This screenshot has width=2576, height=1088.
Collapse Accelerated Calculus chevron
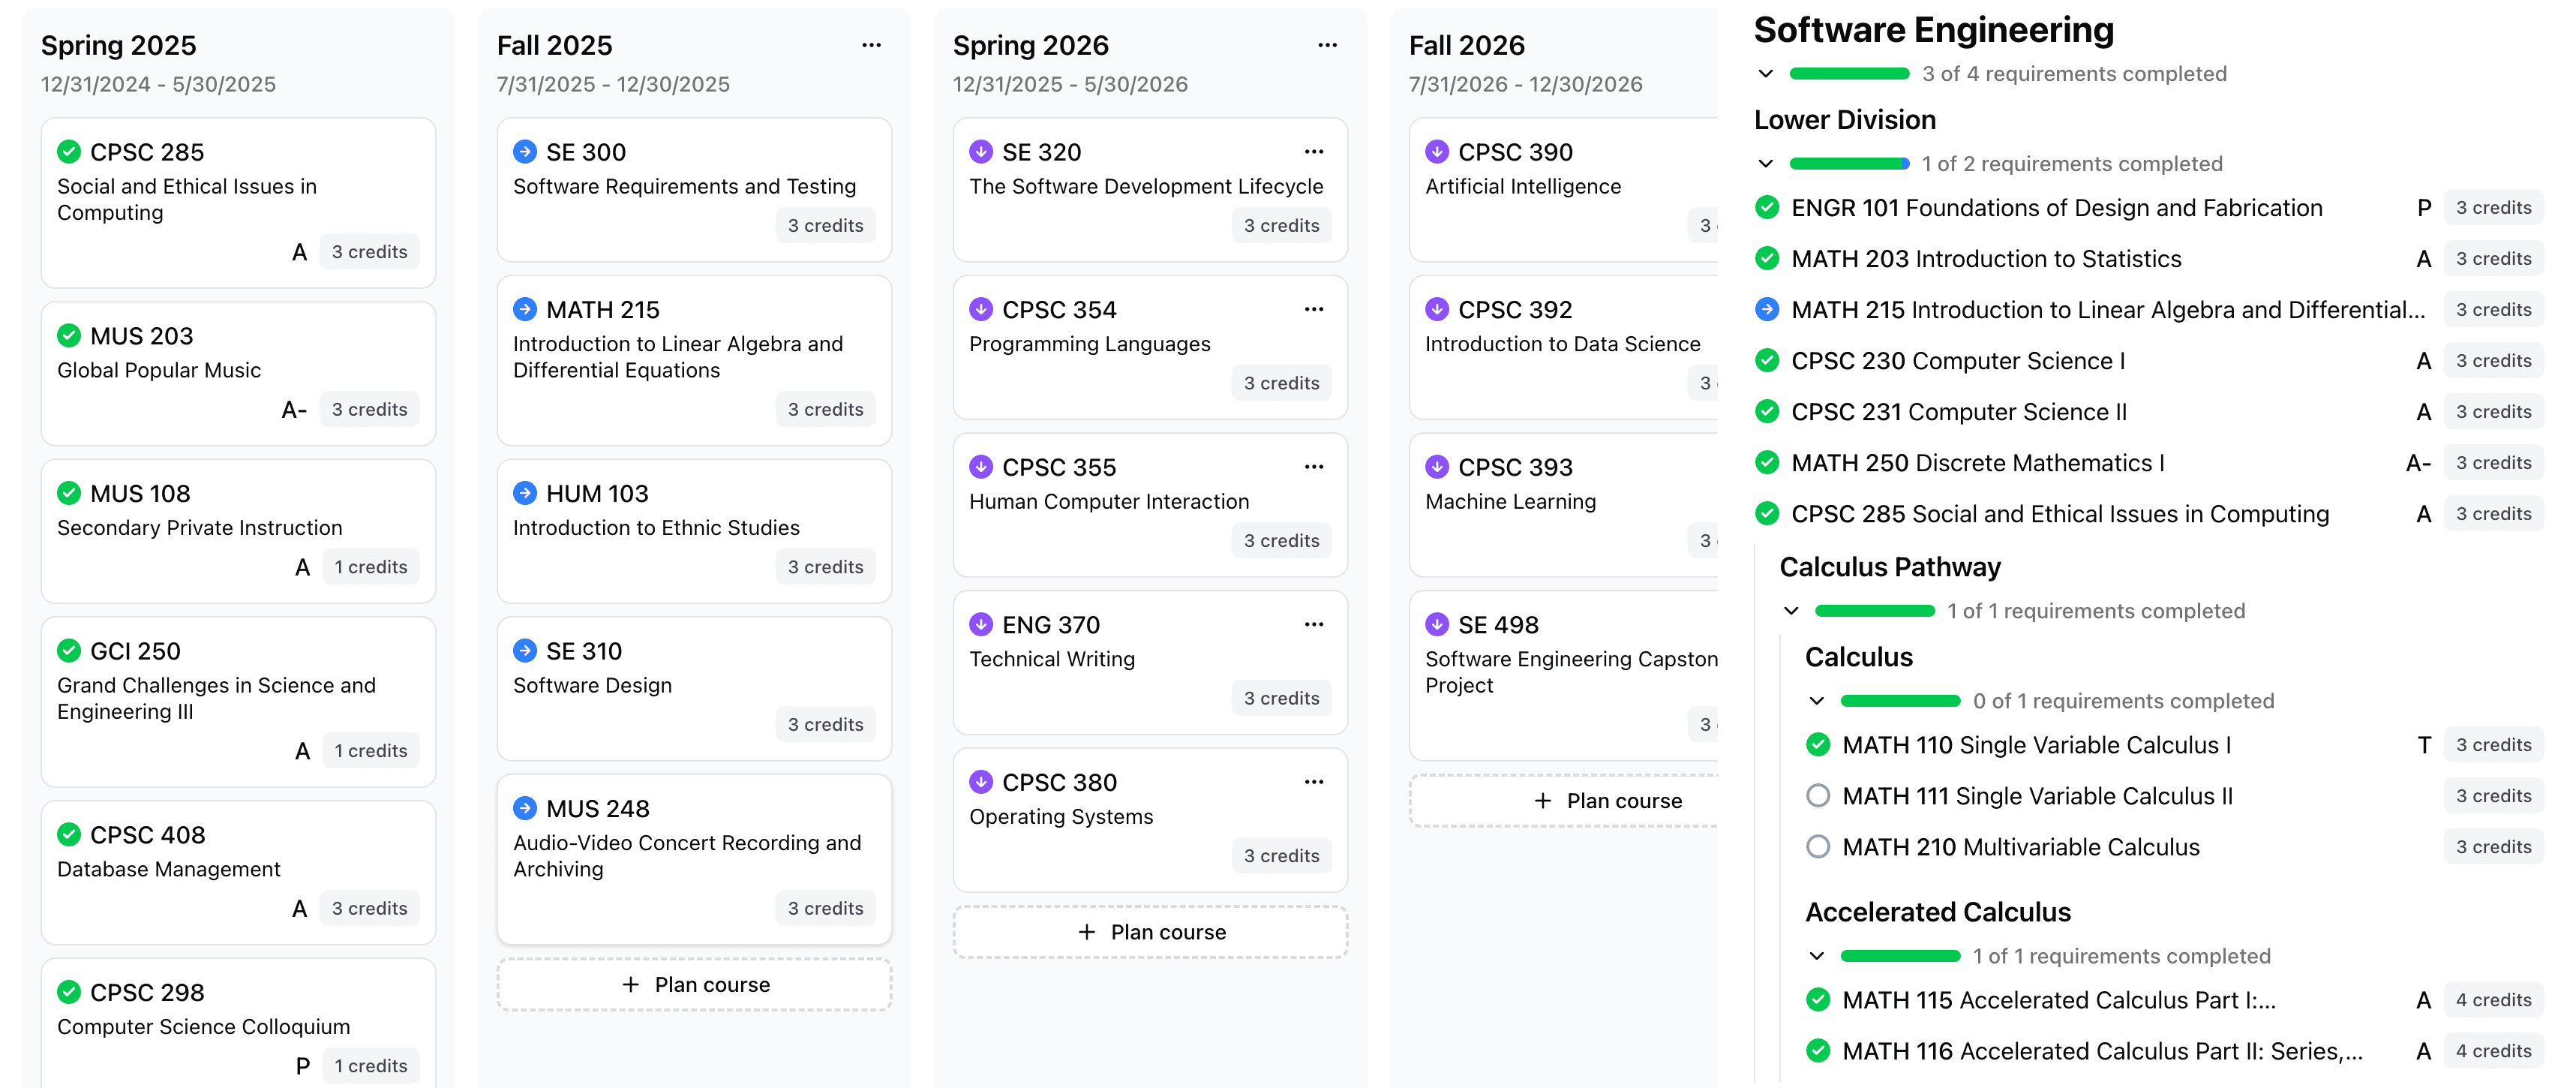tap(1817, 956)
